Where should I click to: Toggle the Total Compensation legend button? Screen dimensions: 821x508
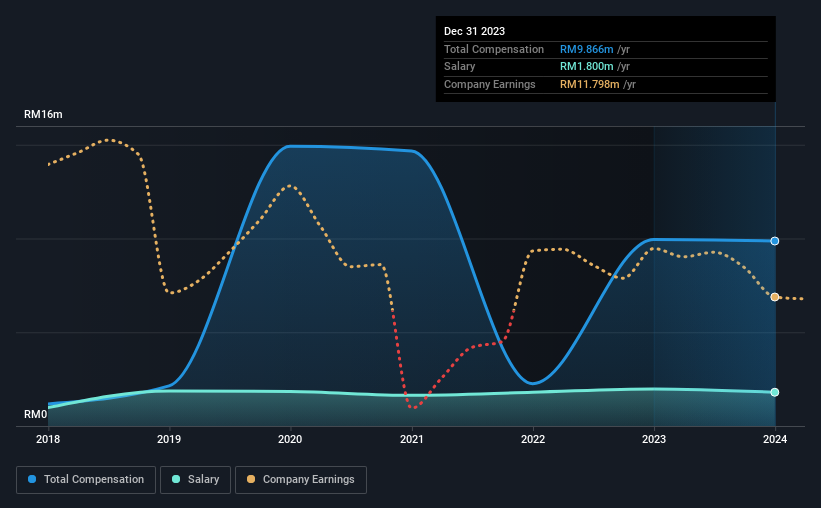86,480
